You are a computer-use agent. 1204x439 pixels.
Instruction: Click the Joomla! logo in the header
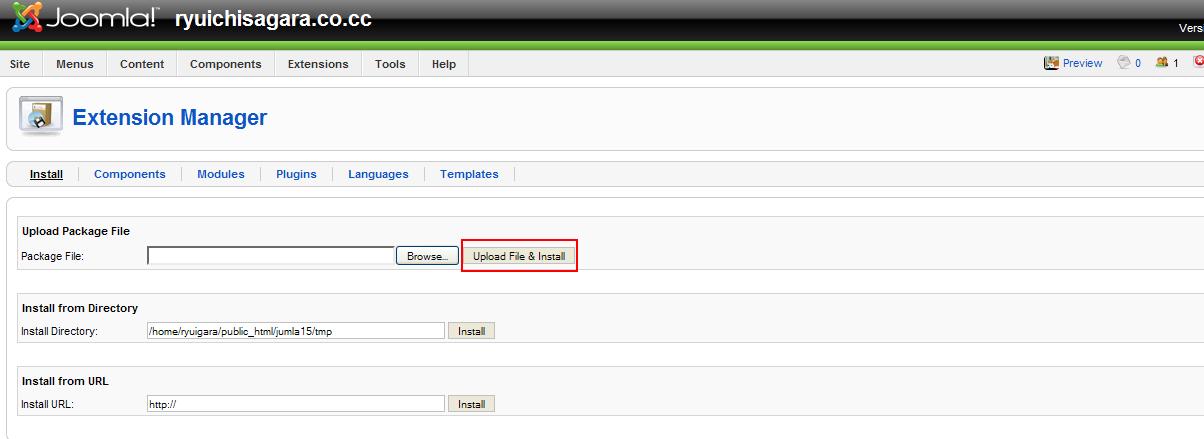click(x=85, y=19)
